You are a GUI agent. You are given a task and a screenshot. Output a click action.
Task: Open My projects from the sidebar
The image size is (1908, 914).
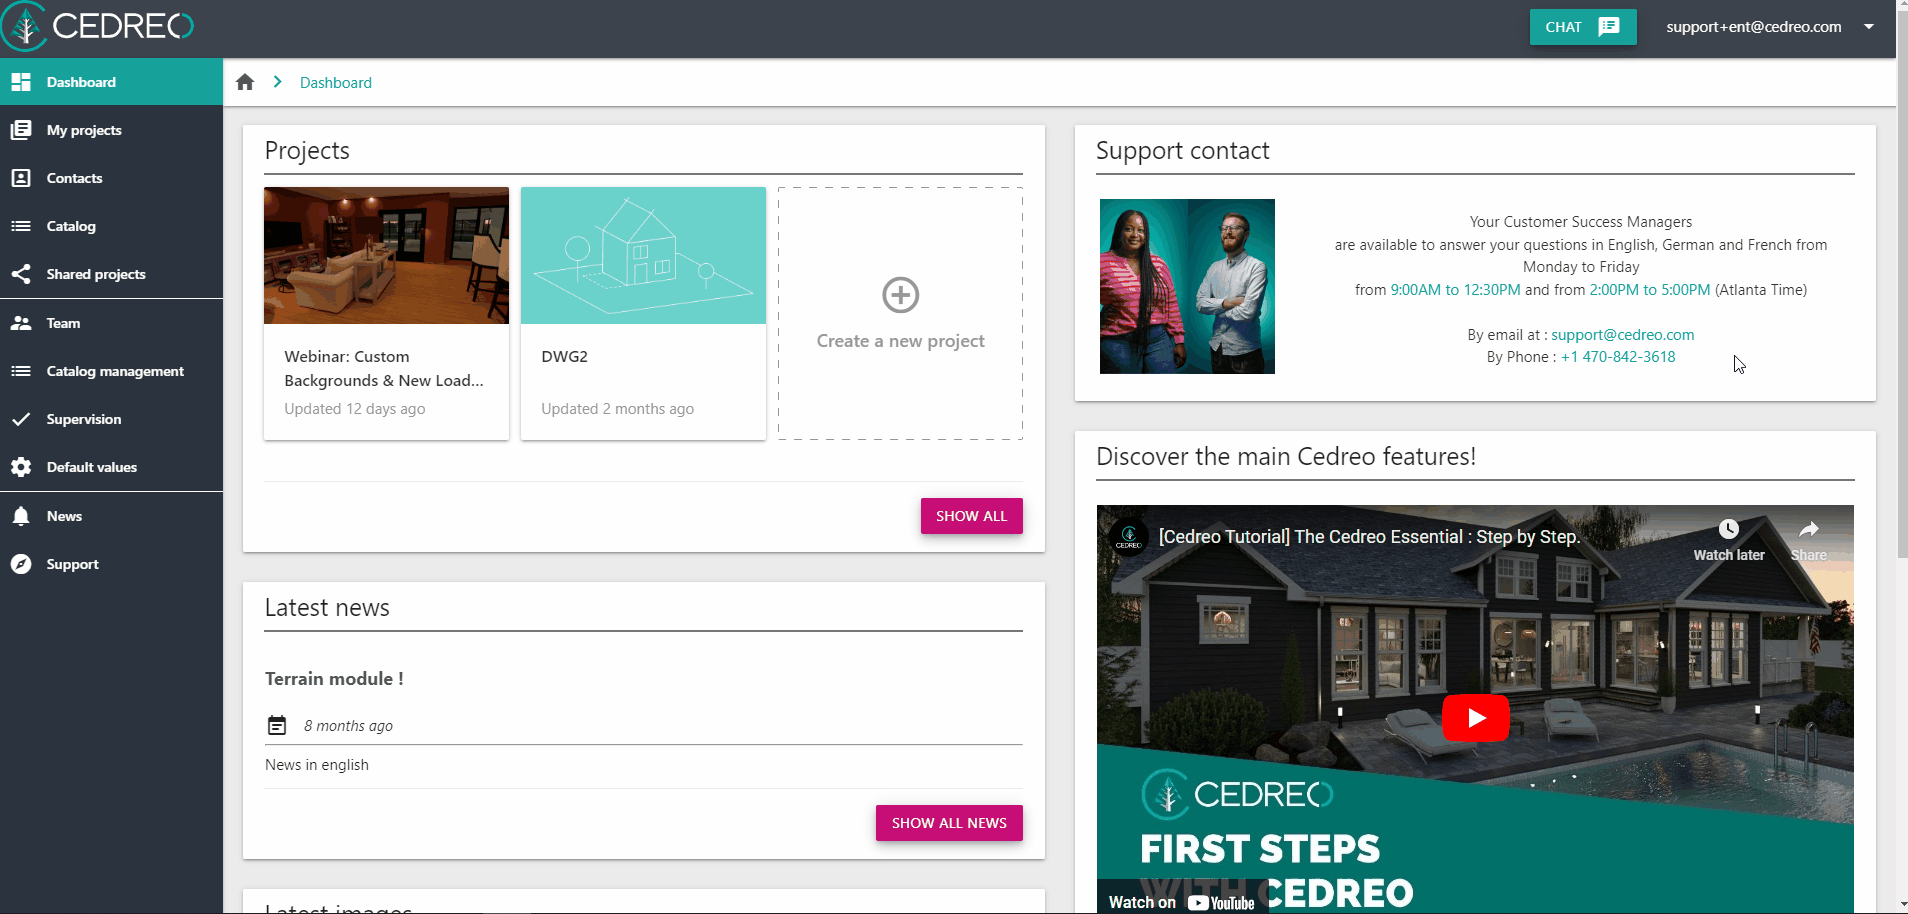point(111,130)
